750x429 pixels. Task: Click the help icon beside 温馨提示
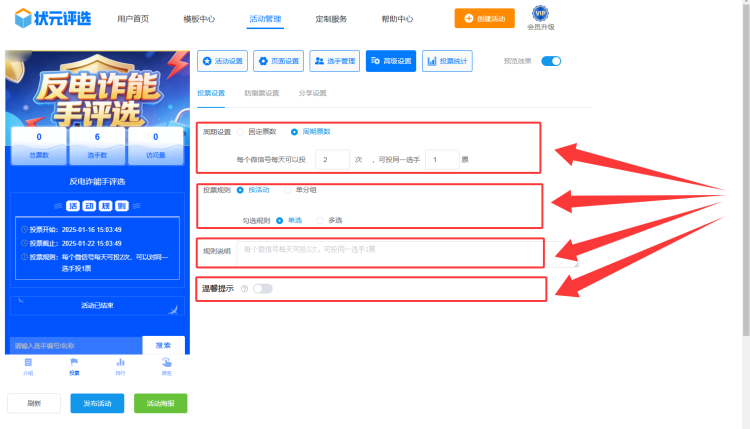244,289
